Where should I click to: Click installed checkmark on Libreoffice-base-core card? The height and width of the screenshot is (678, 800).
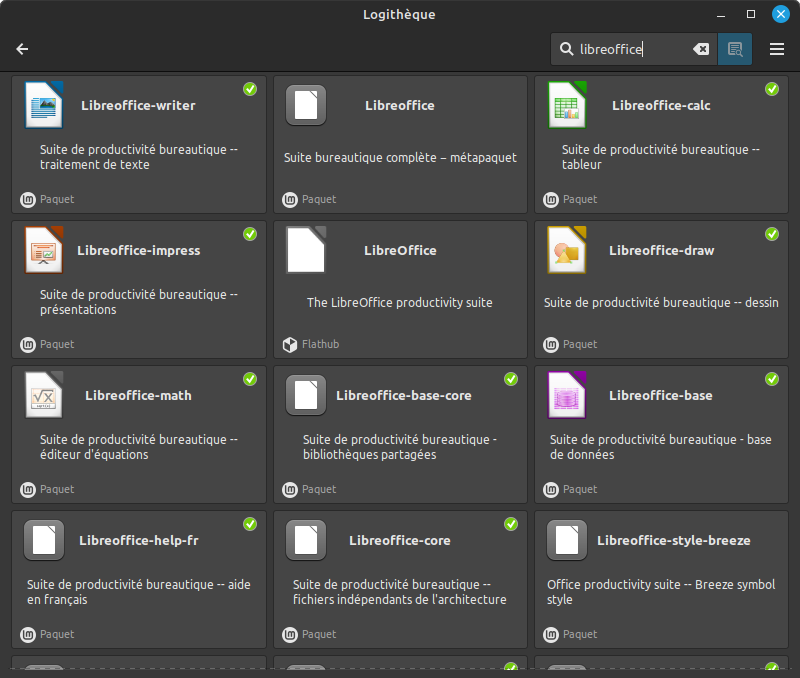click(511, 379)
